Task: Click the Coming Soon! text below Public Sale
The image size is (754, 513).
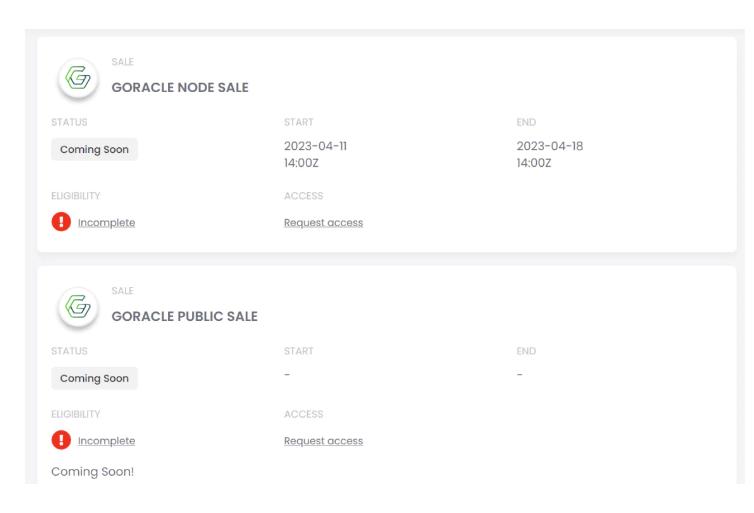Action: pos(92,472)
